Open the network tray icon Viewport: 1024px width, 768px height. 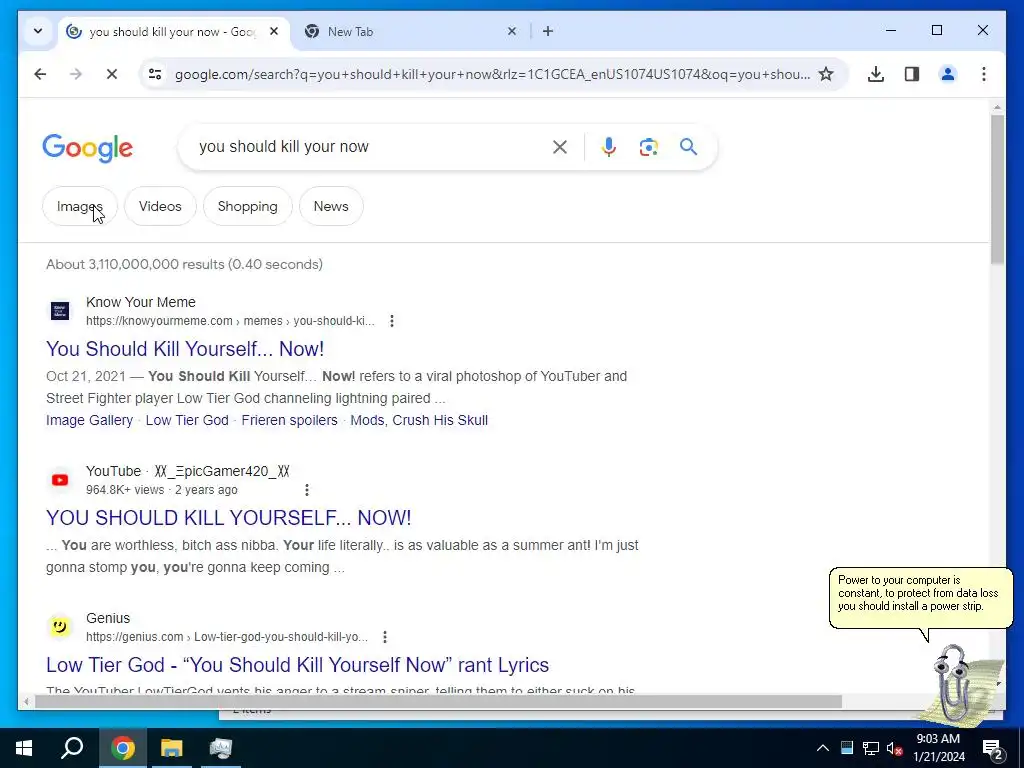coord(871,748)
